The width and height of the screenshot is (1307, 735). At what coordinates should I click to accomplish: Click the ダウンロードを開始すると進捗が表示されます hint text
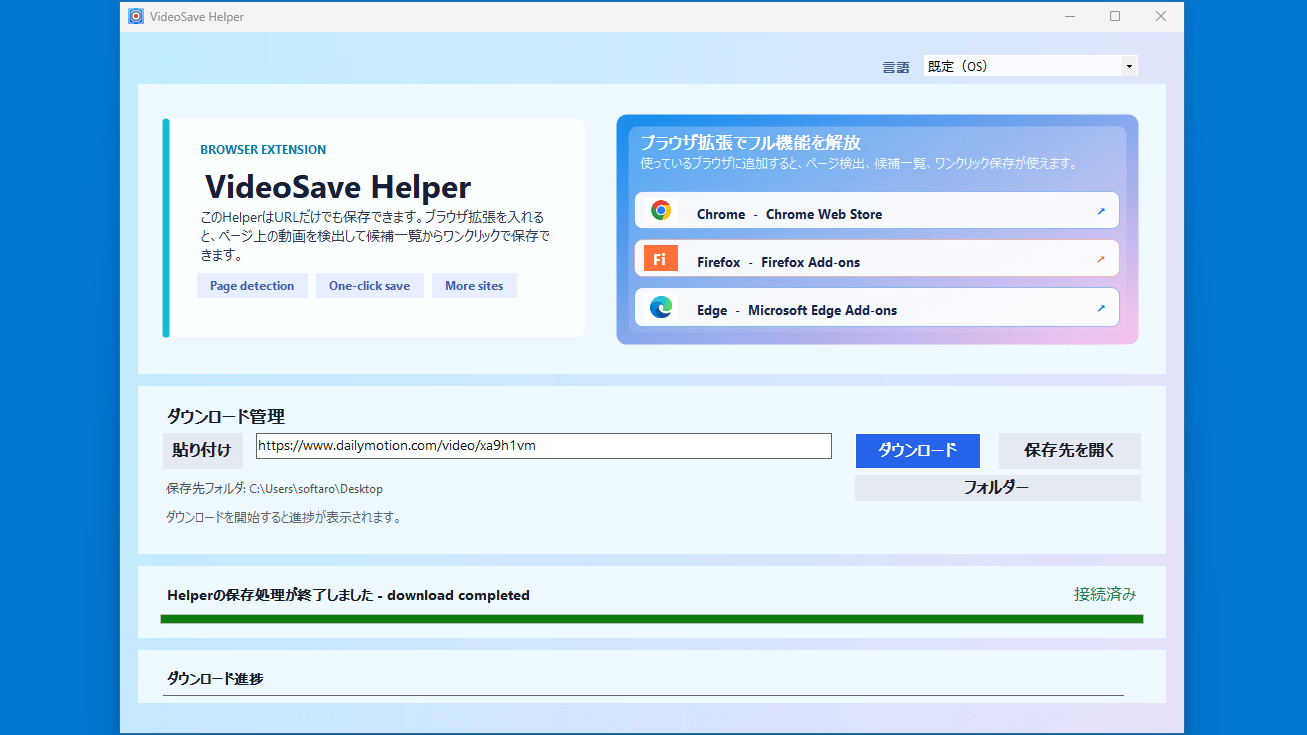pyautogui.click(x=283, y=518)
